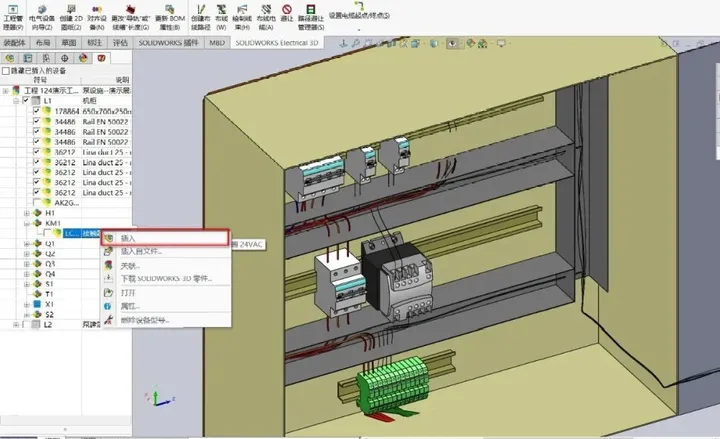
Task: Click the 绘制线束 harness tool icon
Action: (x=242, y=13)
